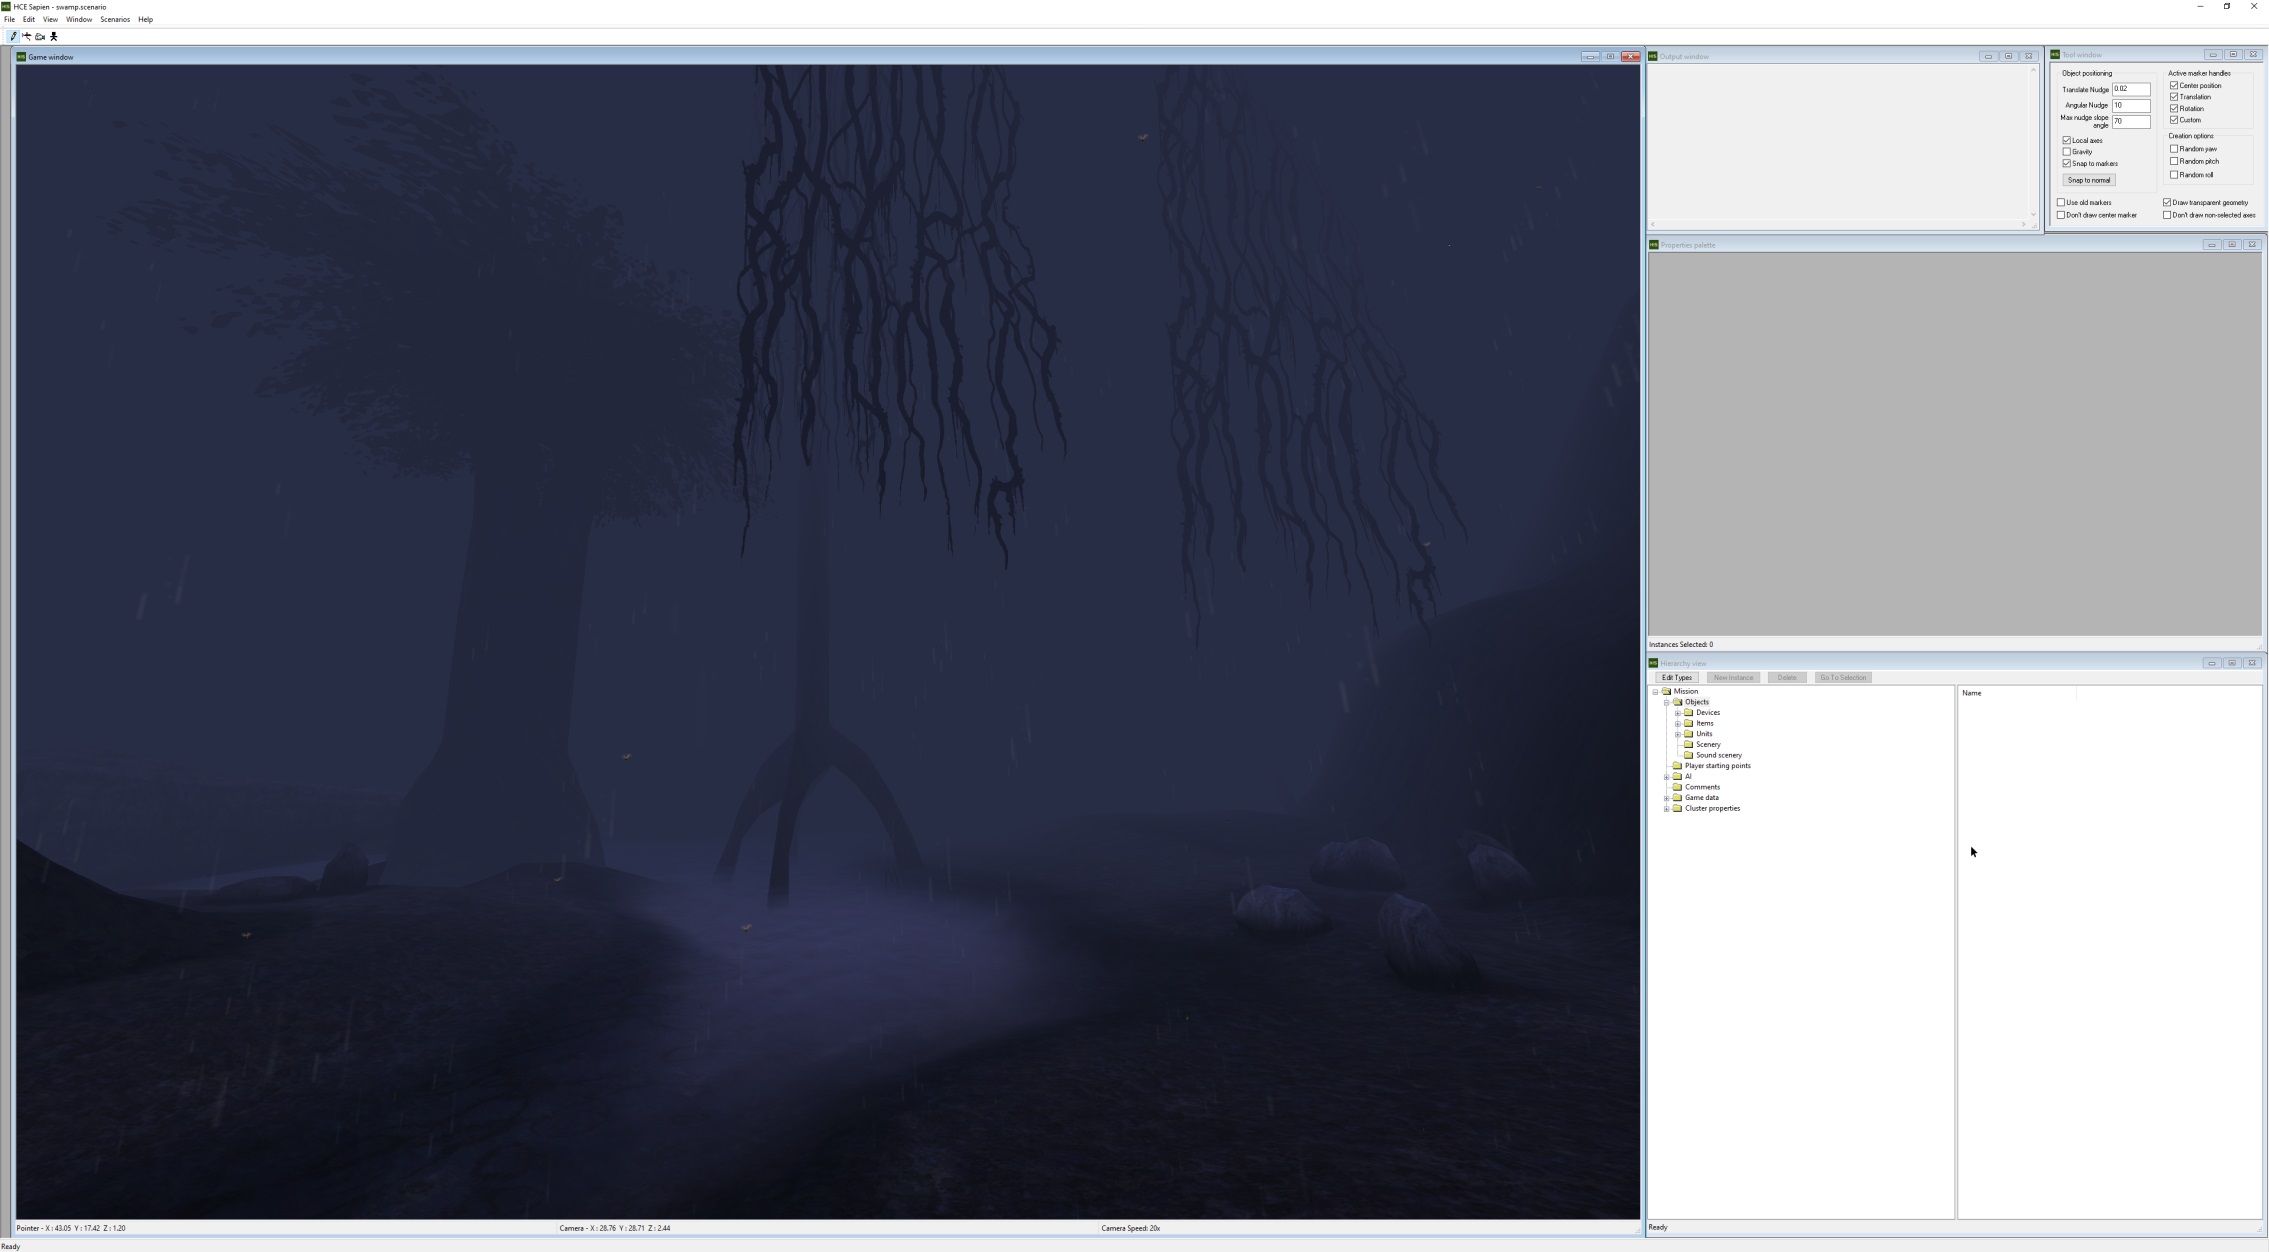
Task: Click the recorded animation path toolbar icon
Action: 27,36
